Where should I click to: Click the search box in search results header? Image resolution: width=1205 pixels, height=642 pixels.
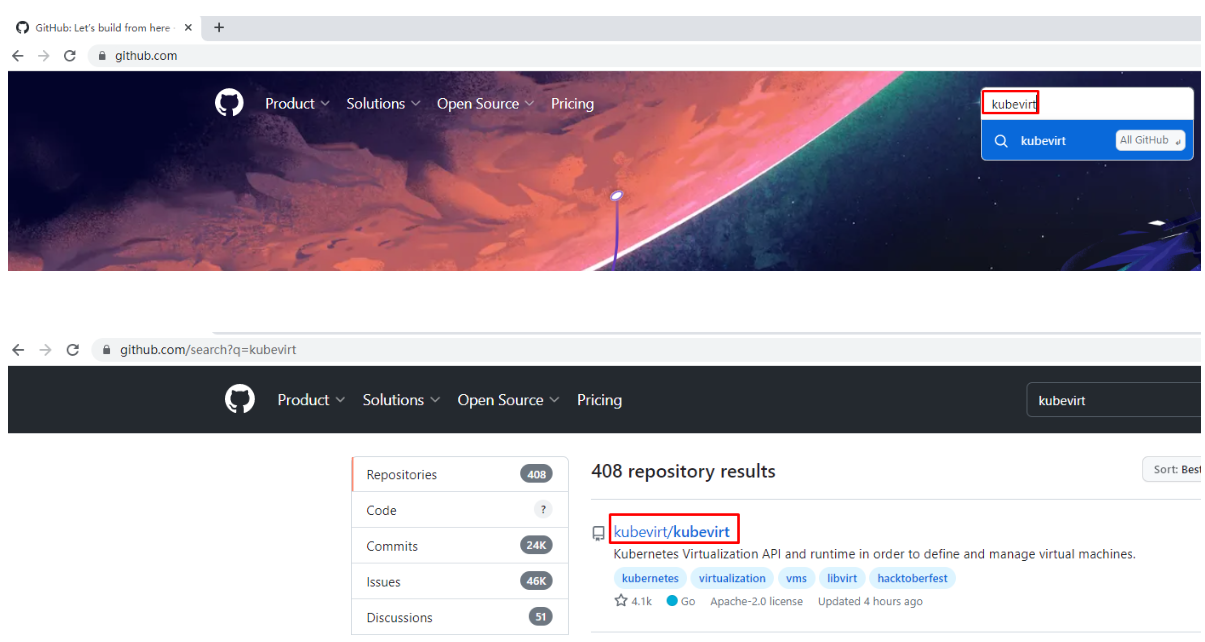point(1114,400)
